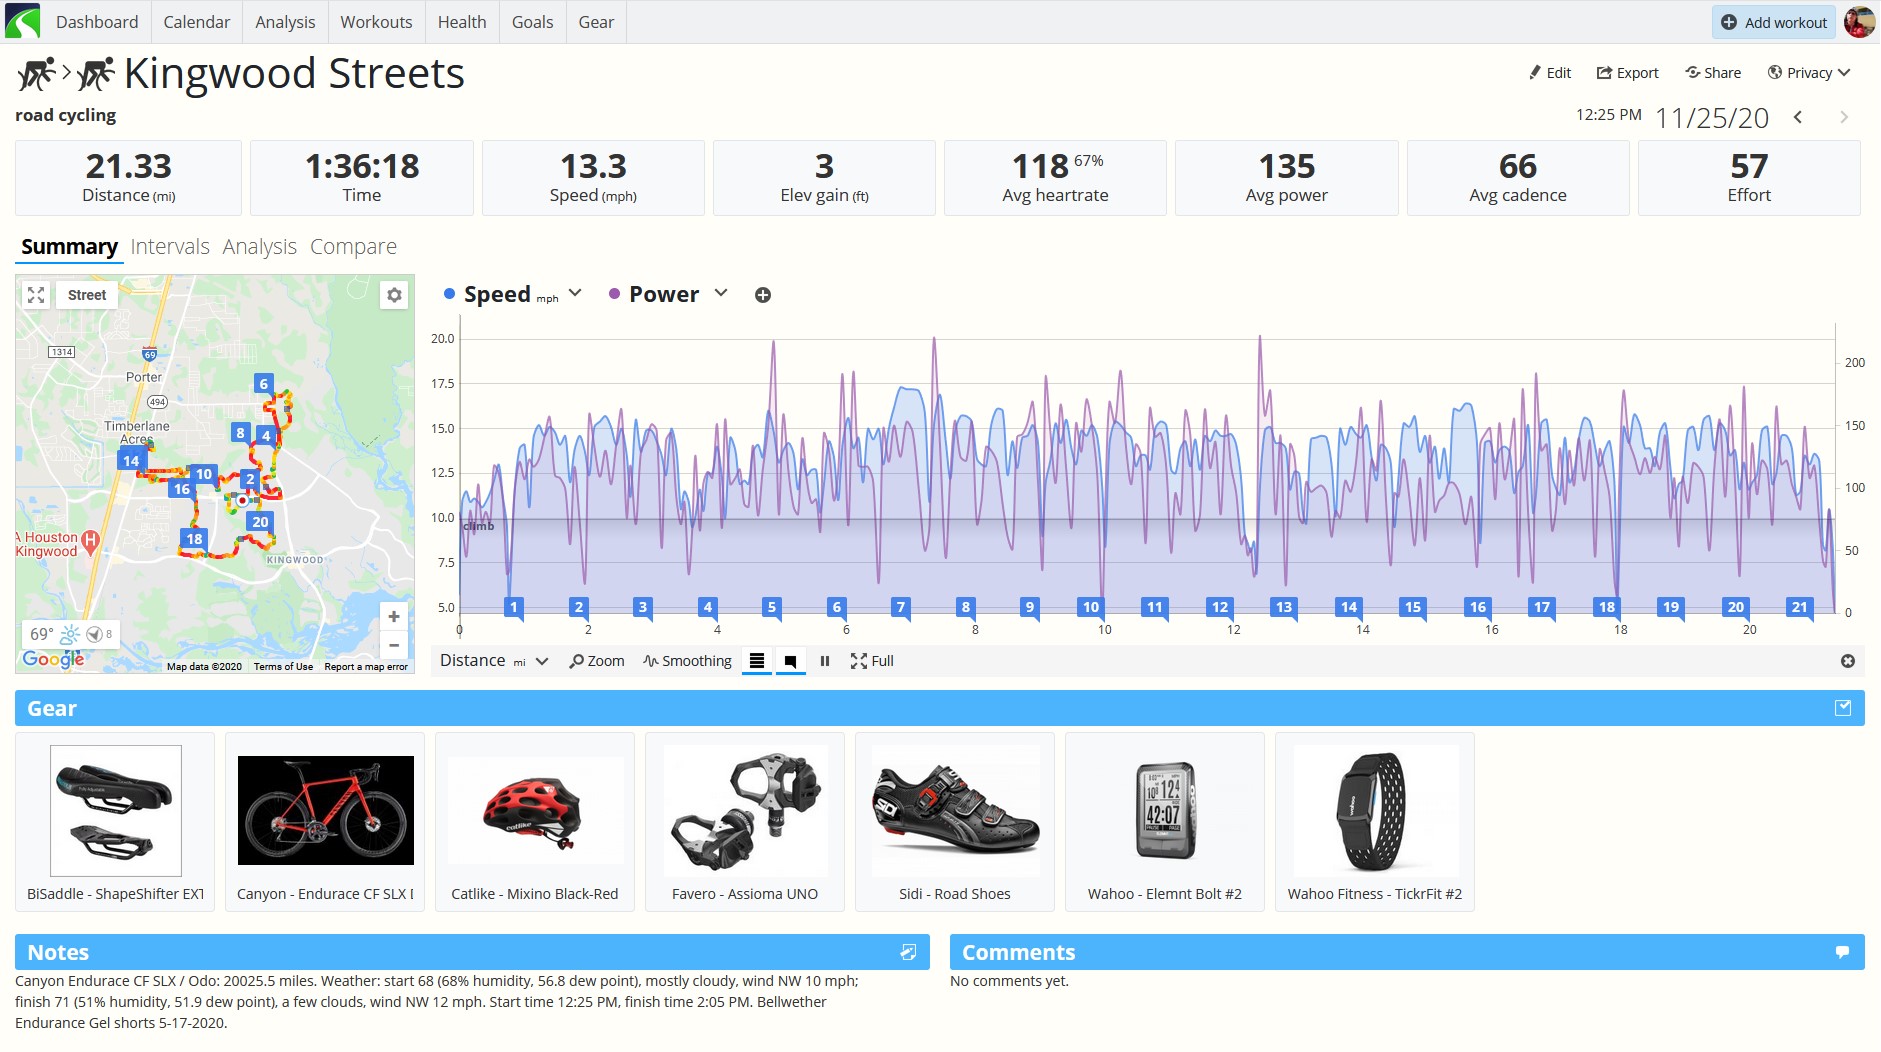Click the map settings gear icon
Image resolution: width=1881 pixels, height=1052 pixels.
[x=394, y=295]
